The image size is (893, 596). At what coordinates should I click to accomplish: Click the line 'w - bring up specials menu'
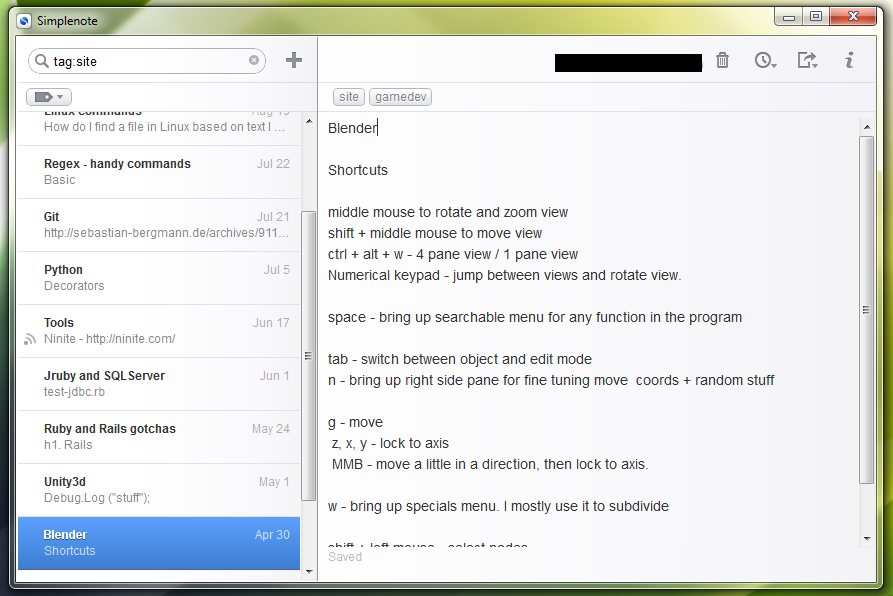pos(498,507)
